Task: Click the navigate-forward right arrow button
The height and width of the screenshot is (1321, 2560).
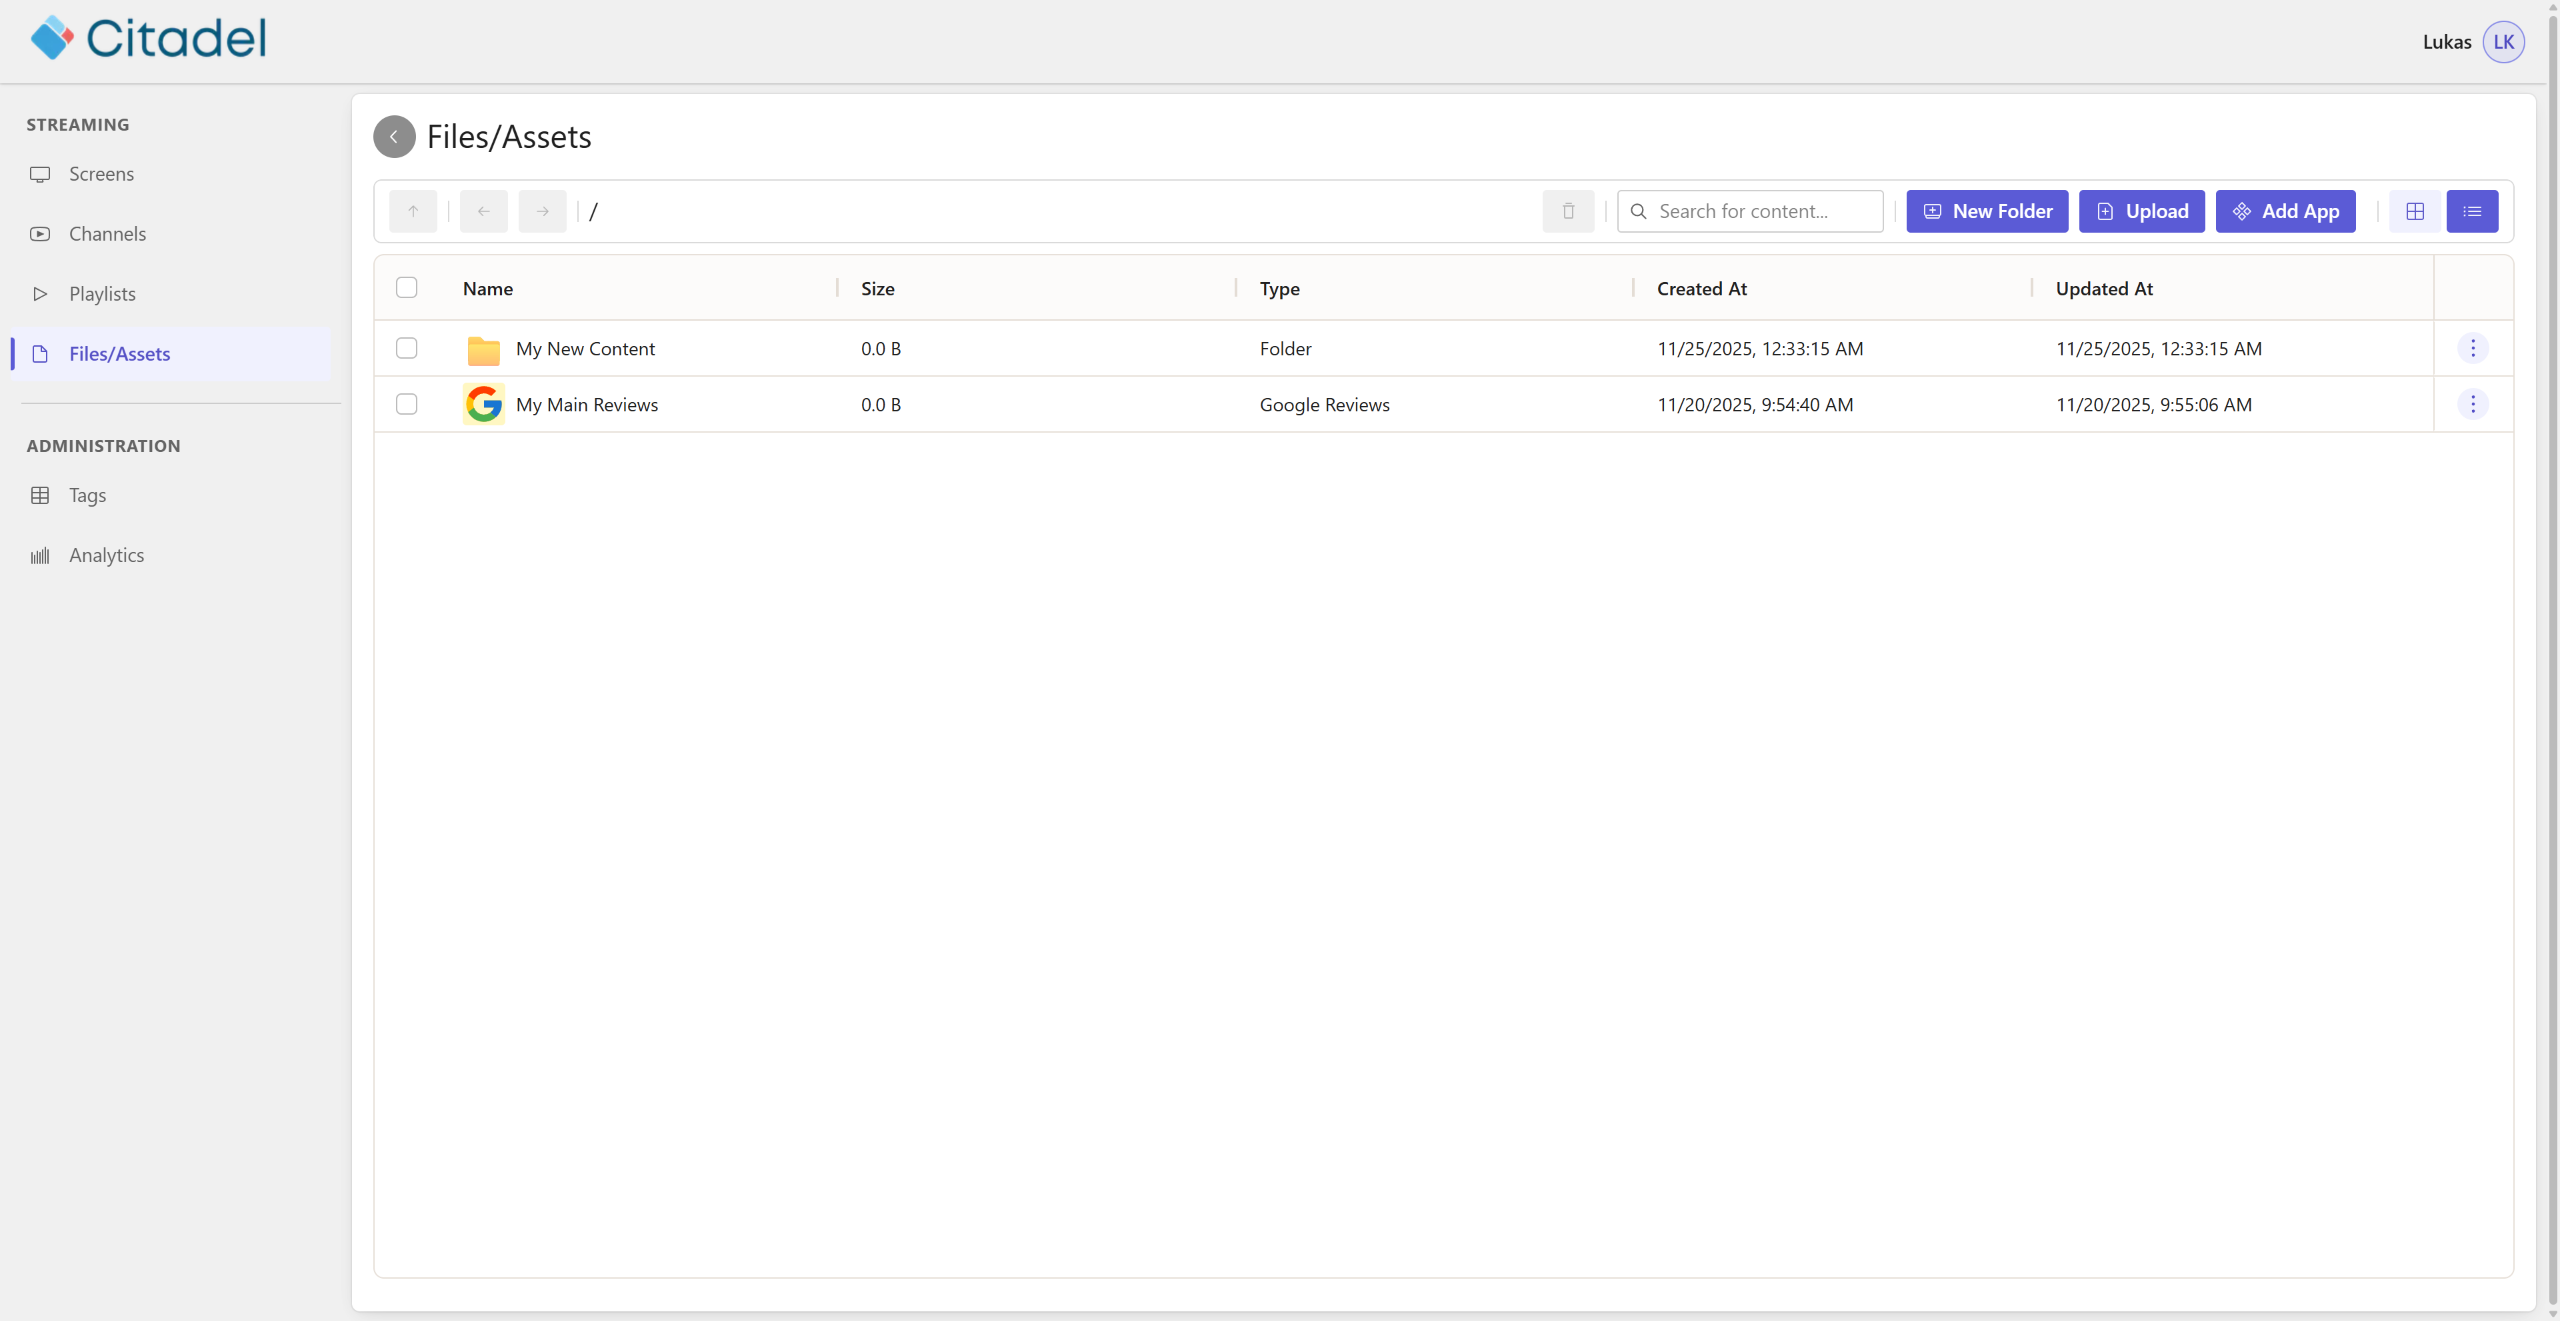Action: click(x=542, y=211)
